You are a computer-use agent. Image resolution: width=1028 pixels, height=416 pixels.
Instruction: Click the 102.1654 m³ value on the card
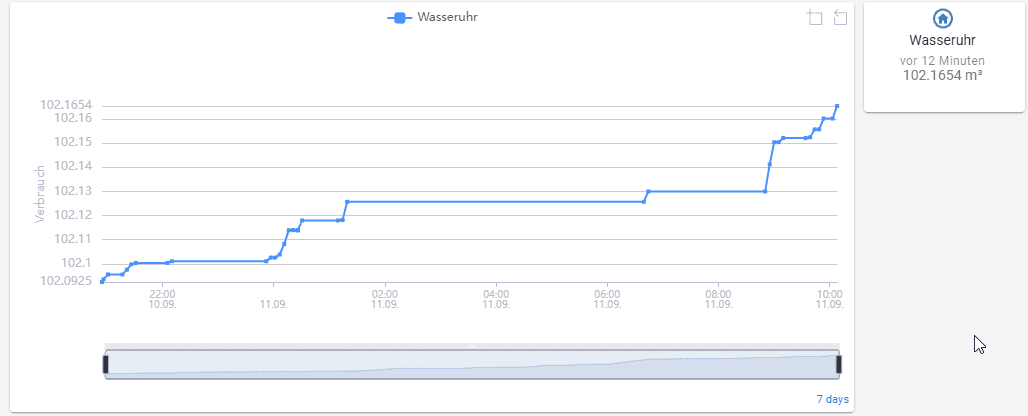coord(942,75)
